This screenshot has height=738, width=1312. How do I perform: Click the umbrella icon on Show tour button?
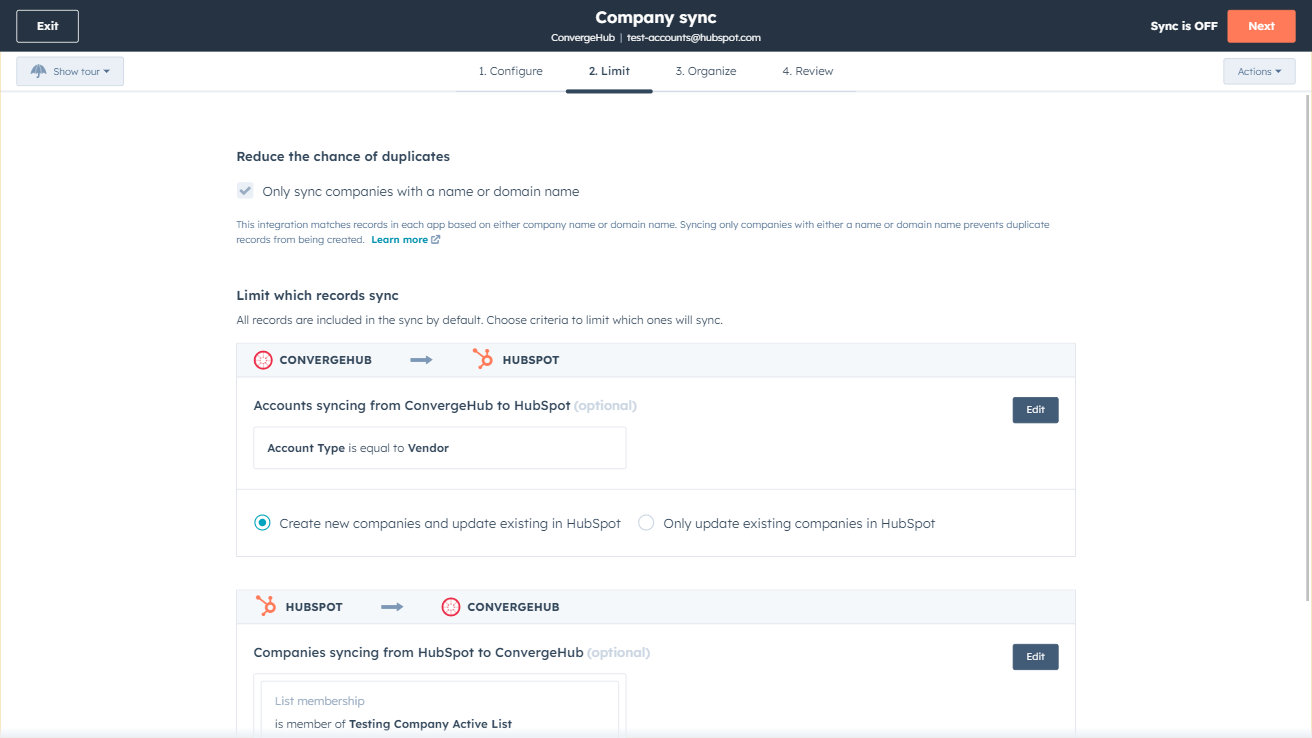click(38, 71)
